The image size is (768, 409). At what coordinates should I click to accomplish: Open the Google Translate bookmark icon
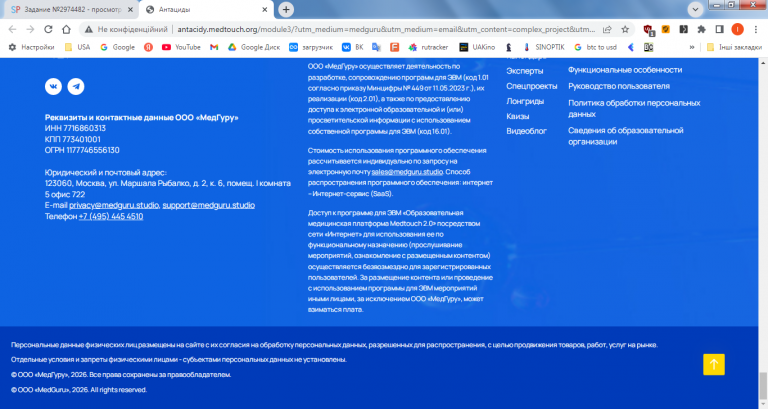click(x=376, y=47)
